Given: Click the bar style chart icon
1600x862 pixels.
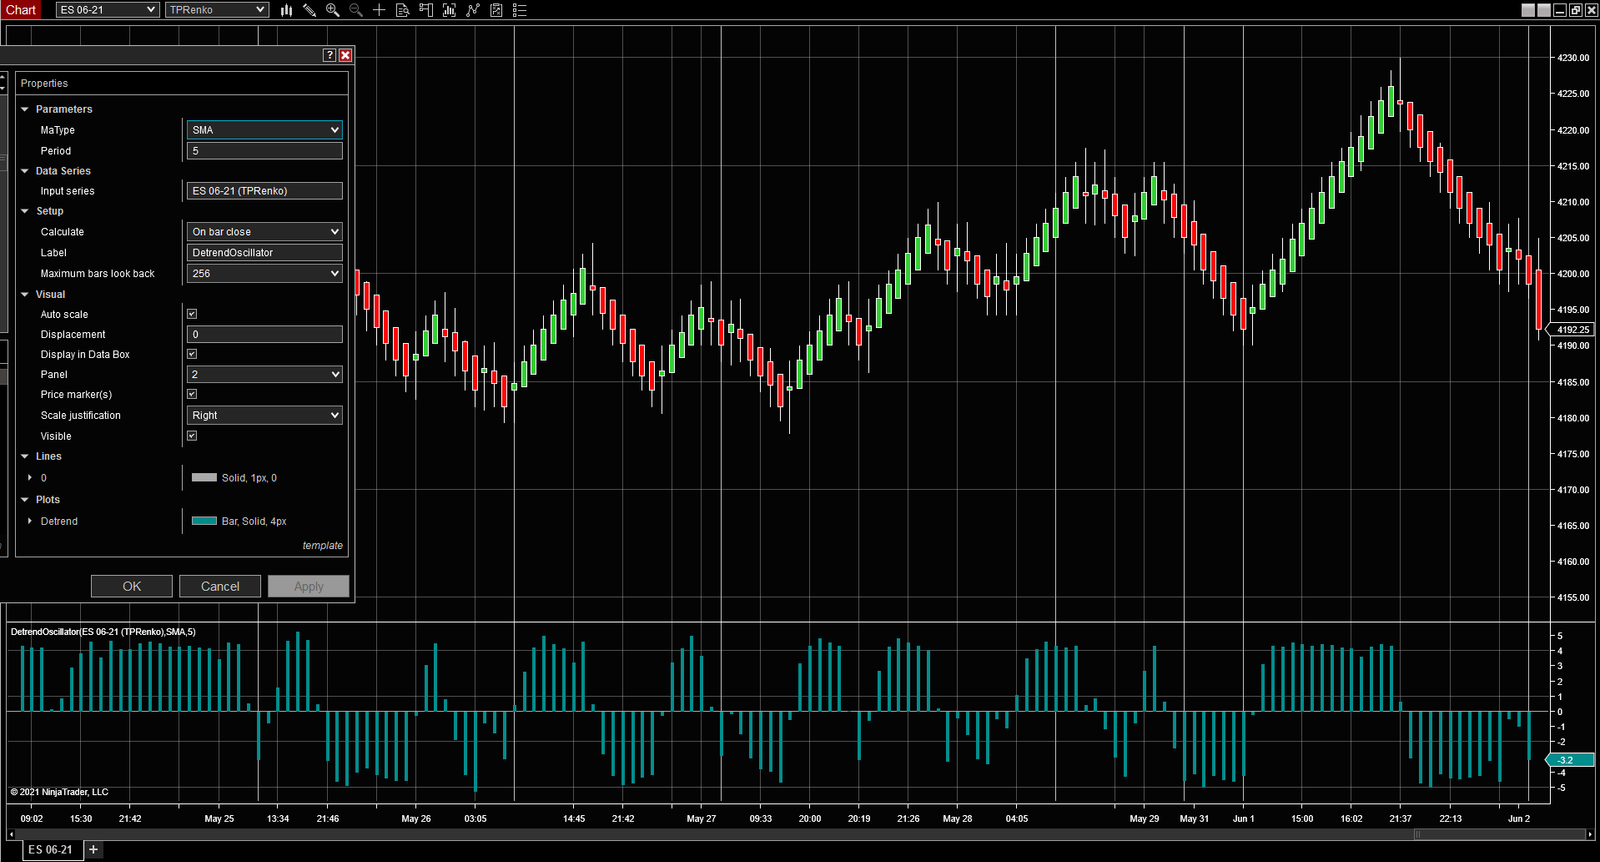Looking at the screenshot, I should coord(286,10).
